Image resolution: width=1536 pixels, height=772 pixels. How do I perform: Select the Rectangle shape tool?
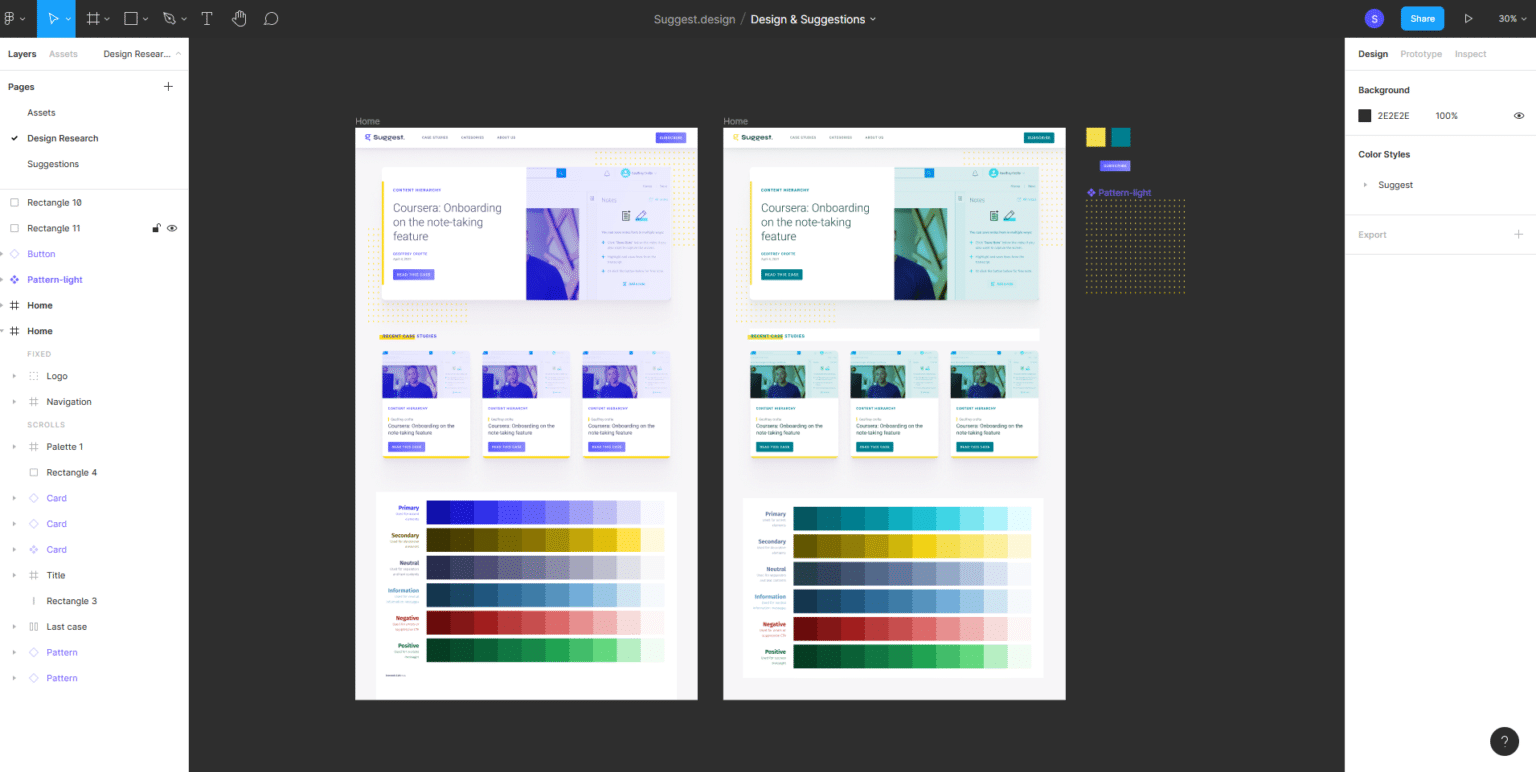point(130,19)
